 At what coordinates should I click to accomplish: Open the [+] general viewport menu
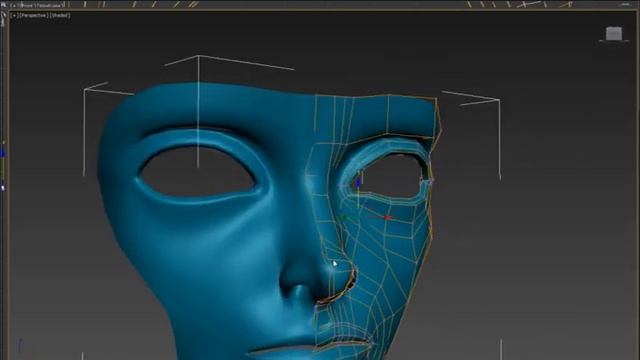tap(13, 15)
